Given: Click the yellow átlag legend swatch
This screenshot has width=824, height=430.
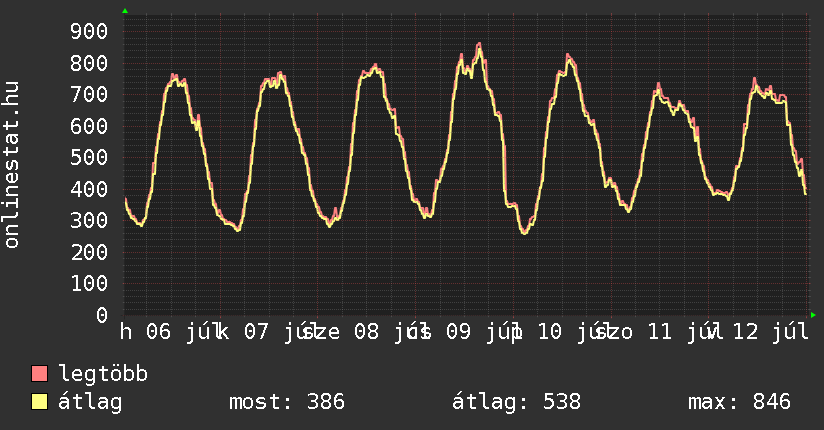Looking at the screenshot, I should (39, 402).
